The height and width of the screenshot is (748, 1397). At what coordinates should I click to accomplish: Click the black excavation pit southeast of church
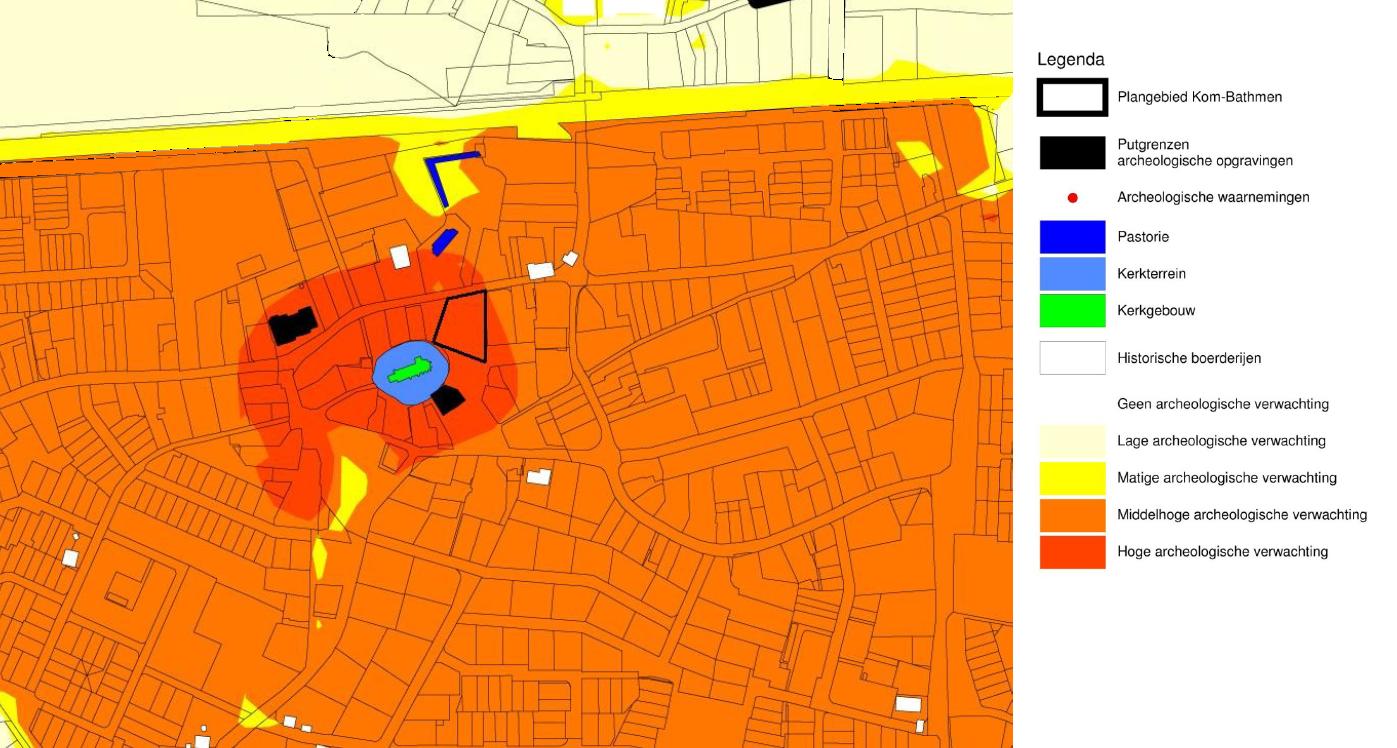tap(448, 399)
